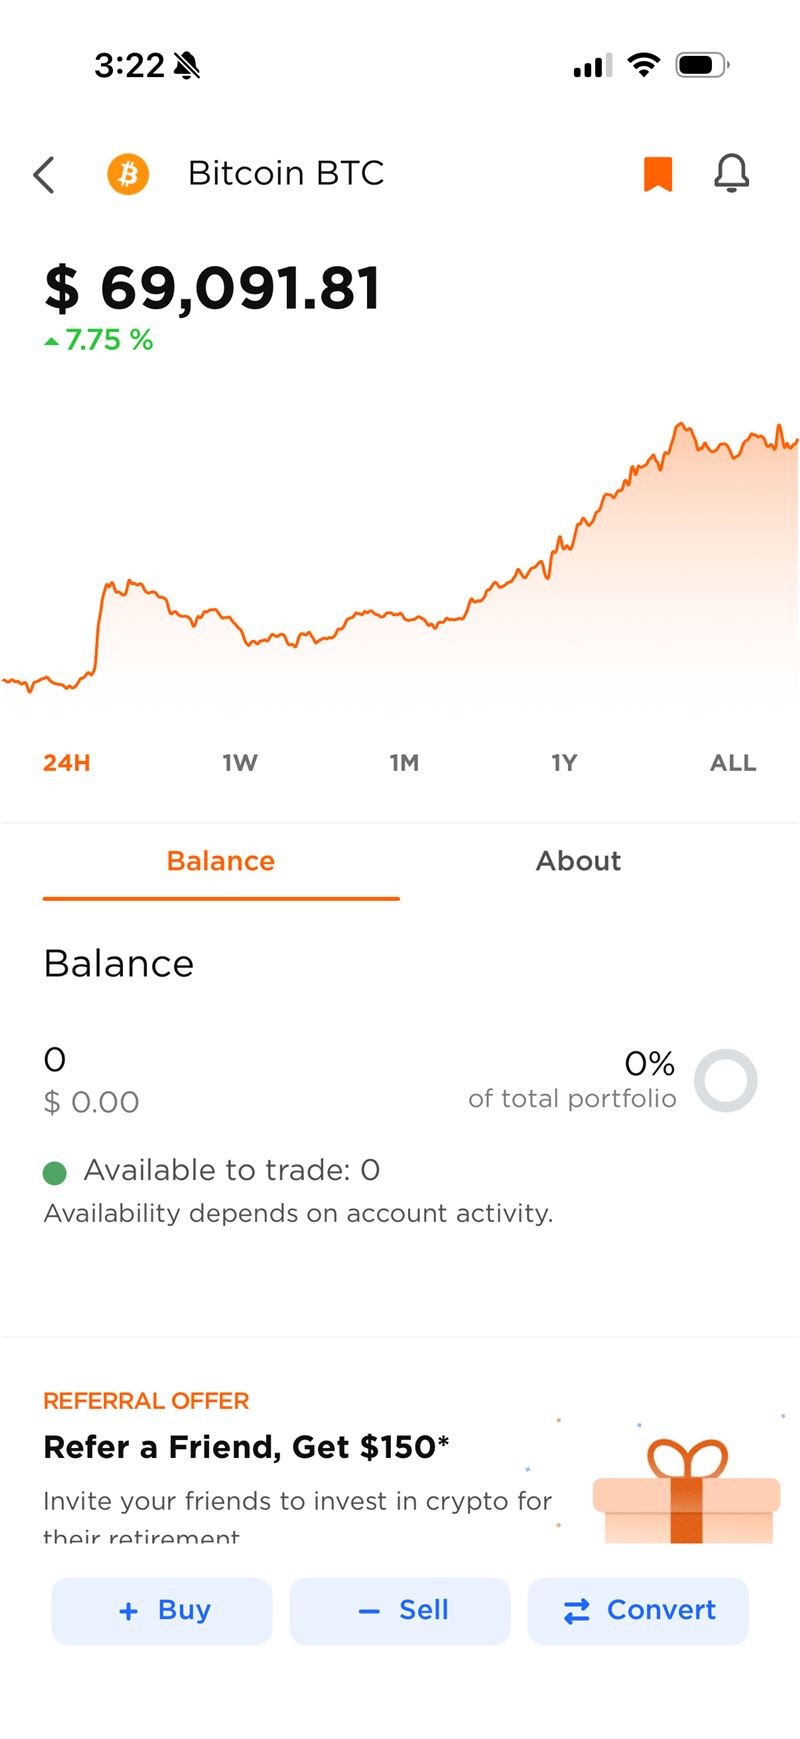Image resolution: width=800 pixels, height=1739 pixels.
Task: Open price alerts bell icon
Action: 731,174
